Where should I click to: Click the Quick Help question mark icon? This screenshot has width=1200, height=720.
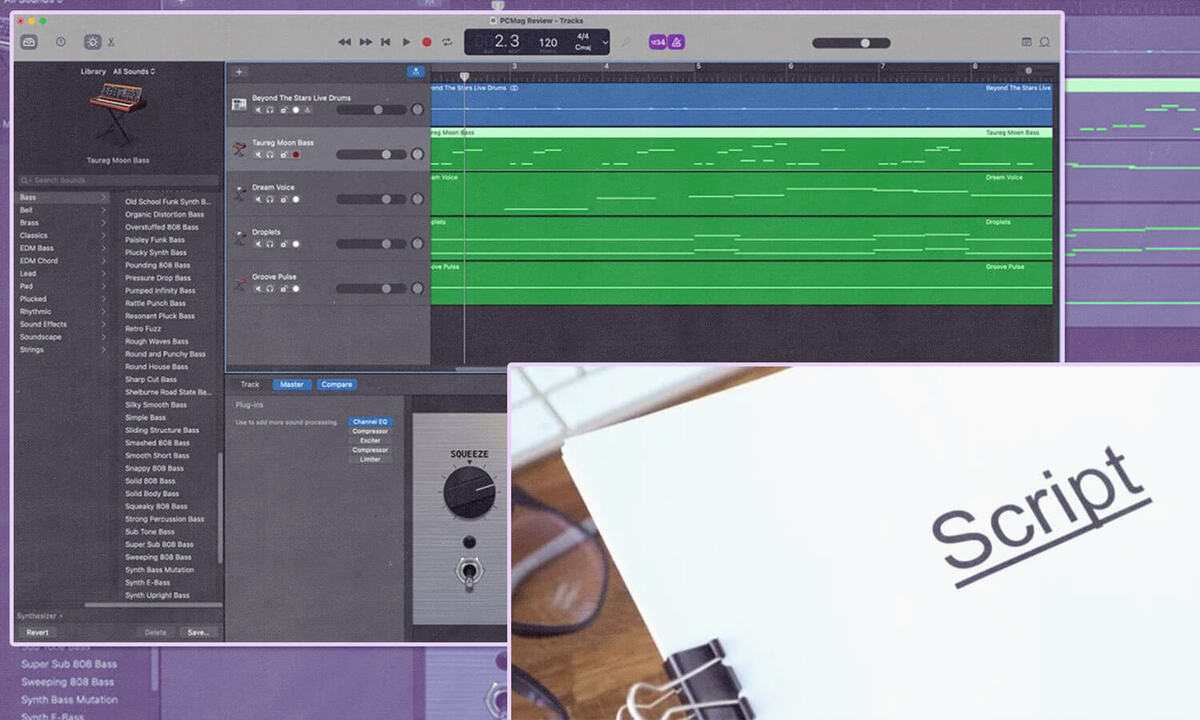[x=61, y=42]
